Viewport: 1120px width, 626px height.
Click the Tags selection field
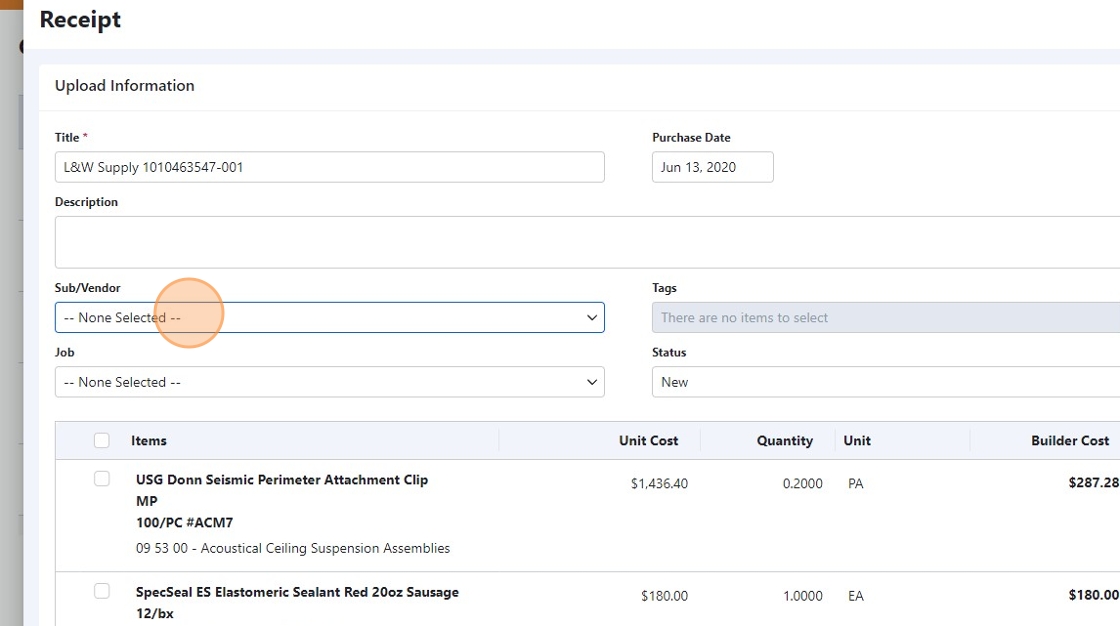point(885,318)
